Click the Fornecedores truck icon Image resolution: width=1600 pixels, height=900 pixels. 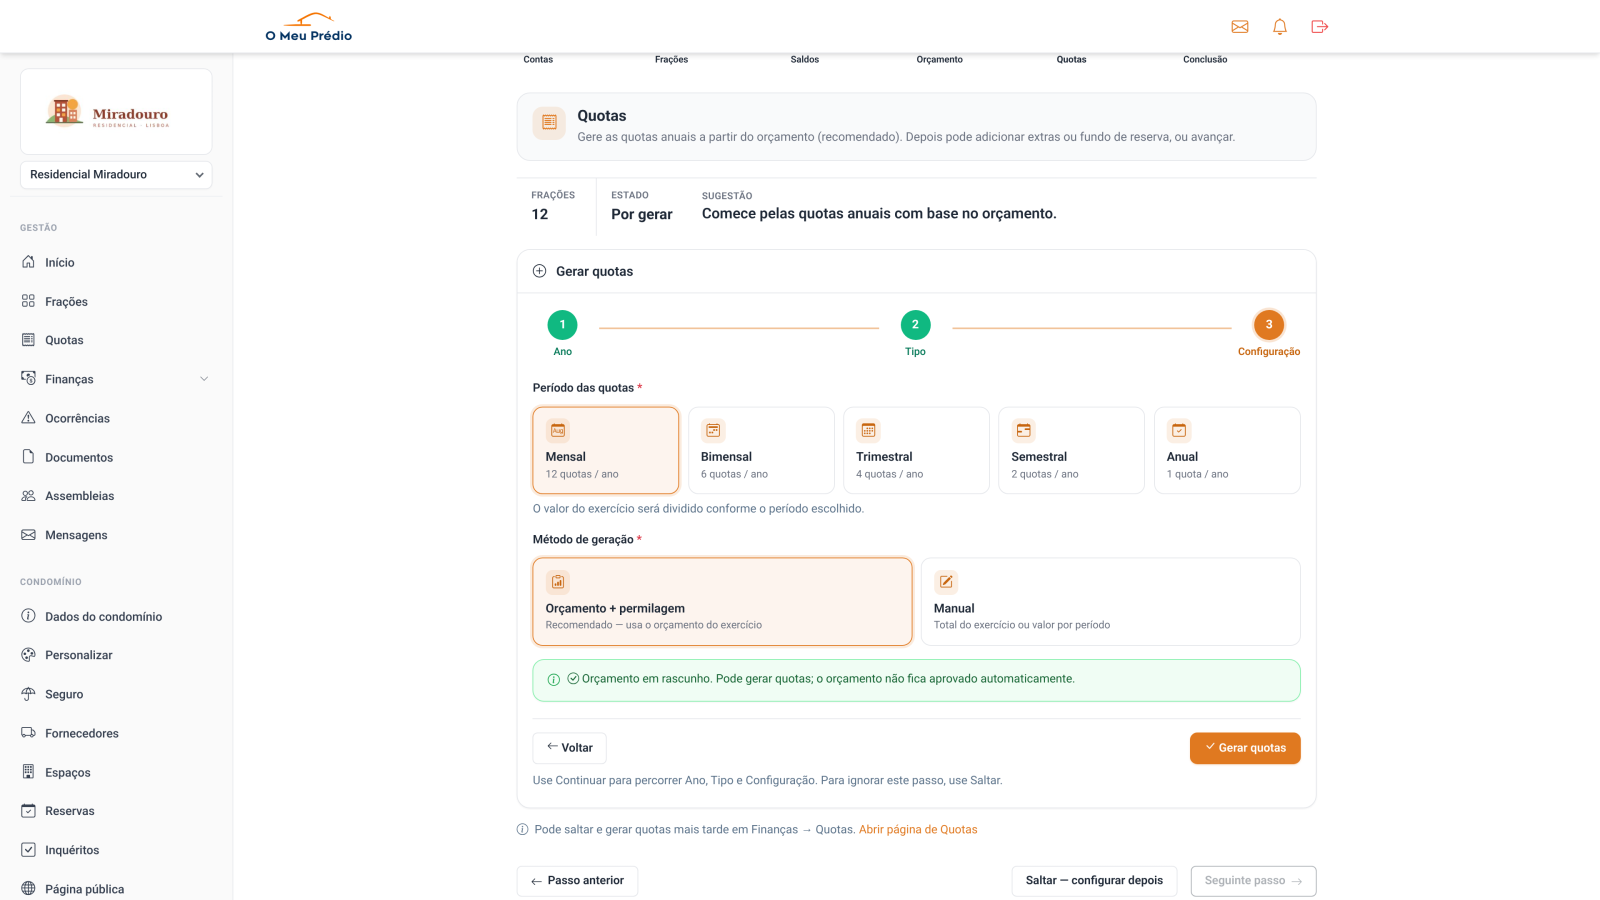[28, 733]
